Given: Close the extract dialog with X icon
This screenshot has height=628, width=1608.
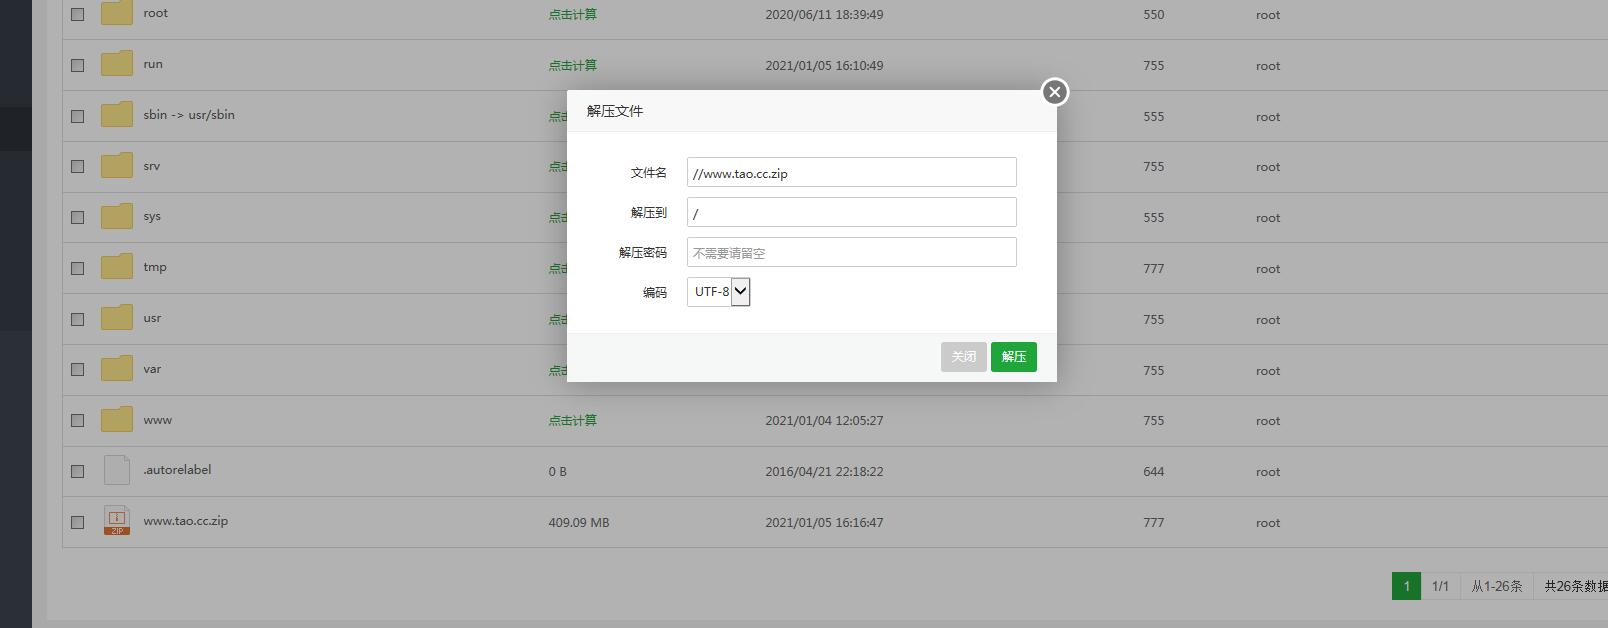Looking at the screenshot, I should [1054, 92].
